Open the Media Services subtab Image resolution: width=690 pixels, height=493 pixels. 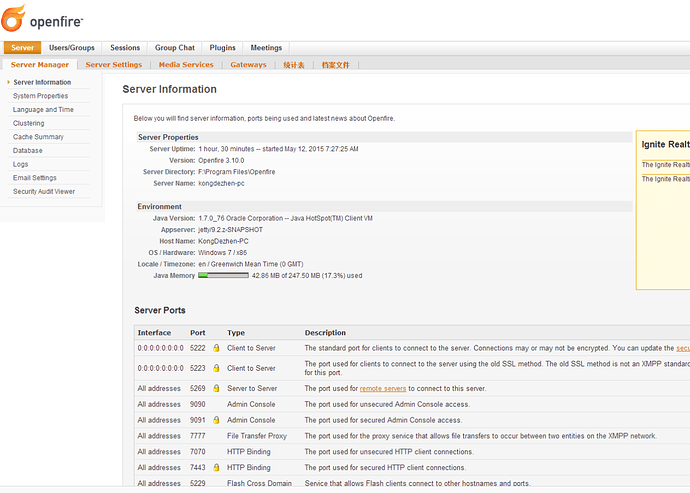[x=186, y=65]
